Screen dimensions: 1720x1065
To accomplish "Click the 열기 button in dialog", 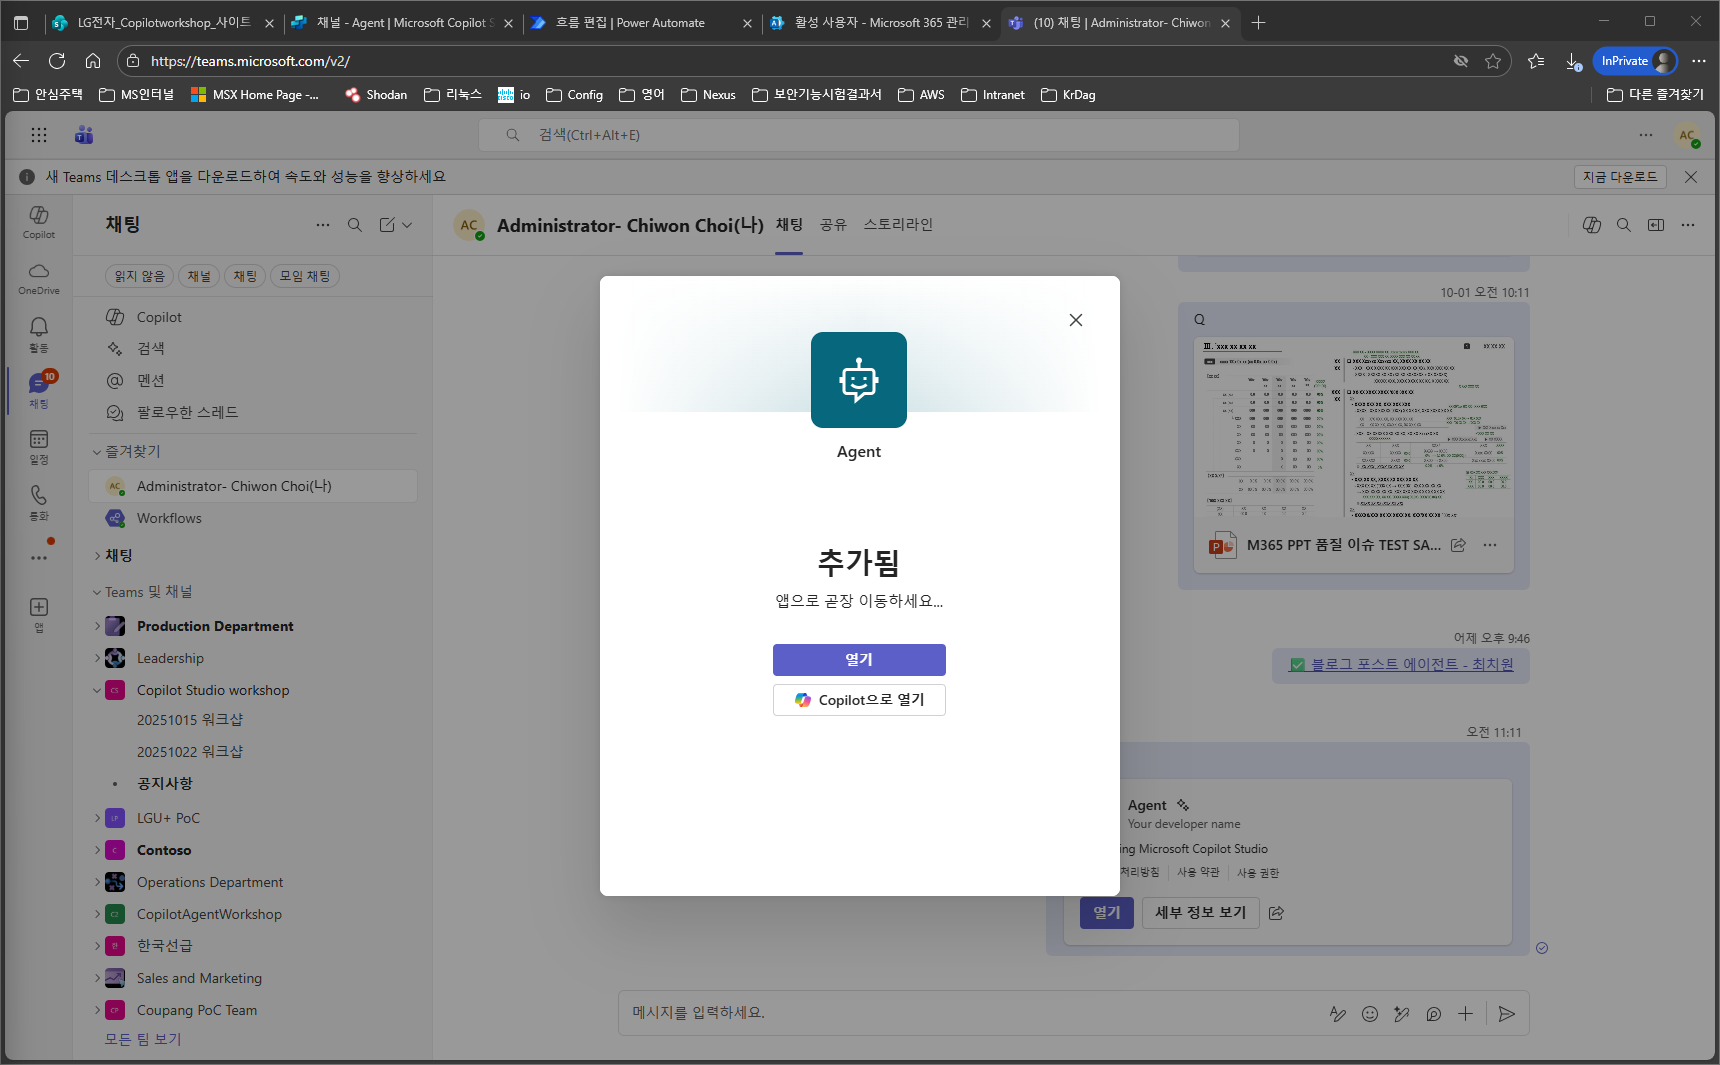I will pos(859,660).
